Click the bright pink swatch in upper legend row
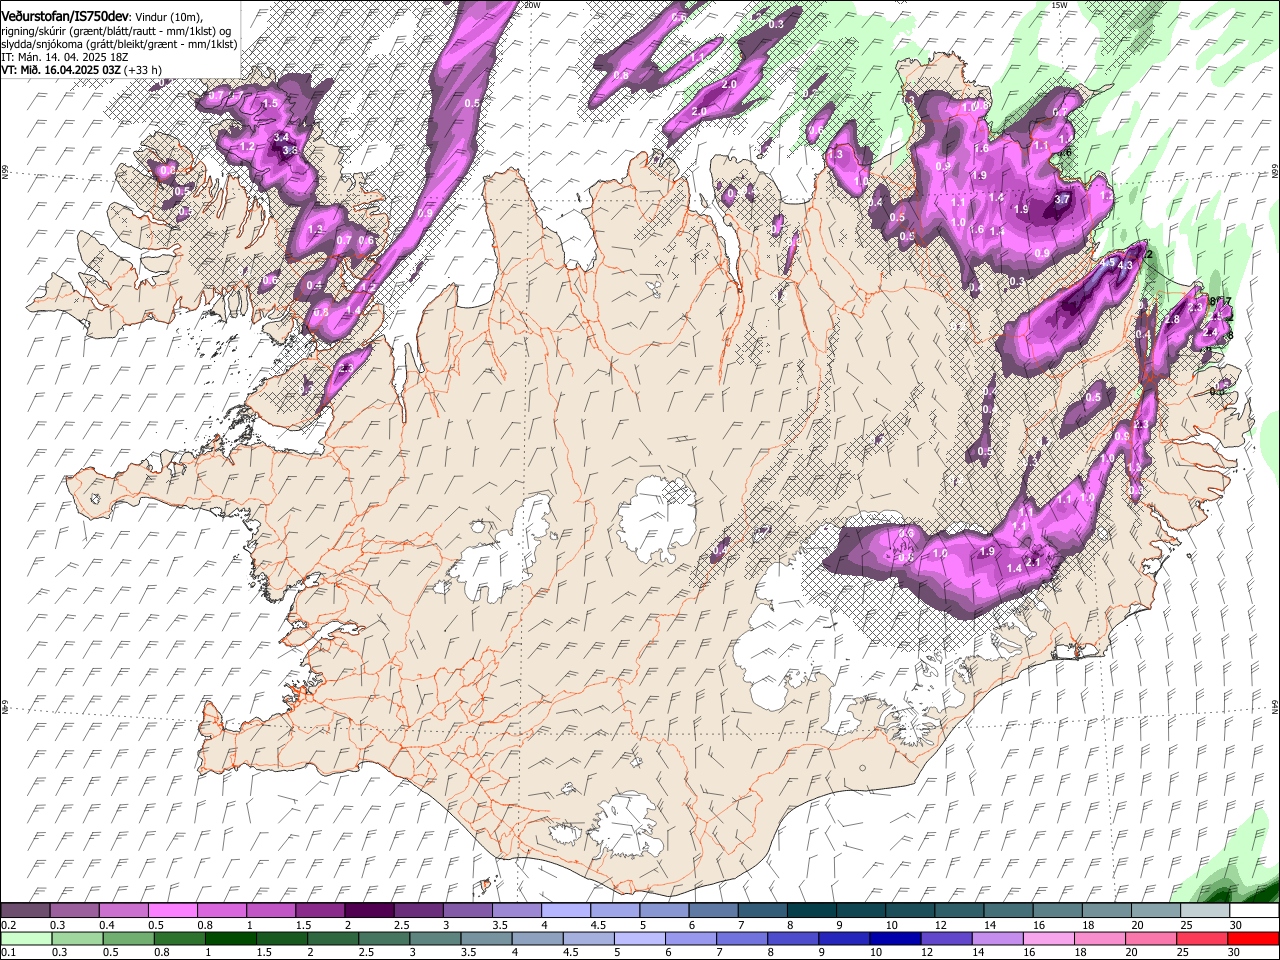1280x960 pixels. 172,910
